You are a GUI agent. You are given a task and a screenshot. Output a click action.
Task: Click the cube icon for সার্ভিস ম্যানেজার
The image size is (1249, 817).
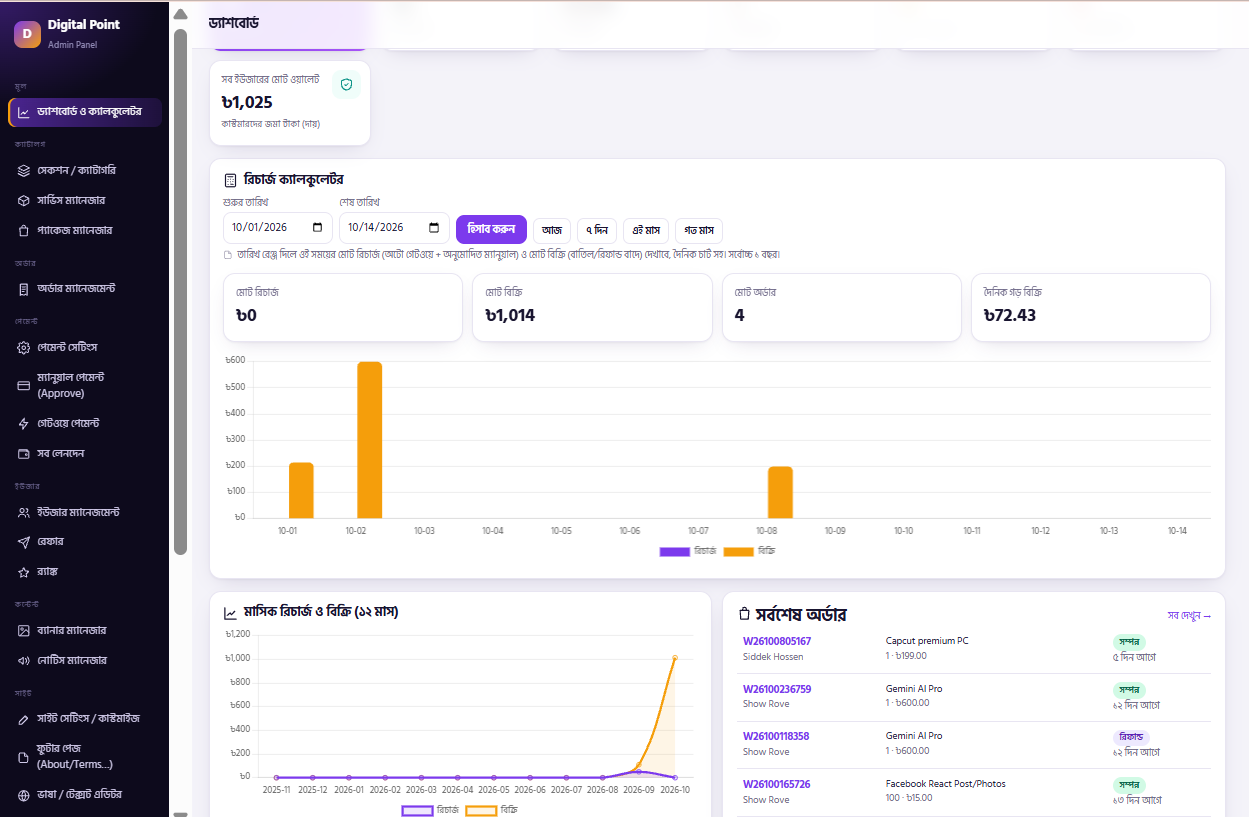(x=24, y=201)
